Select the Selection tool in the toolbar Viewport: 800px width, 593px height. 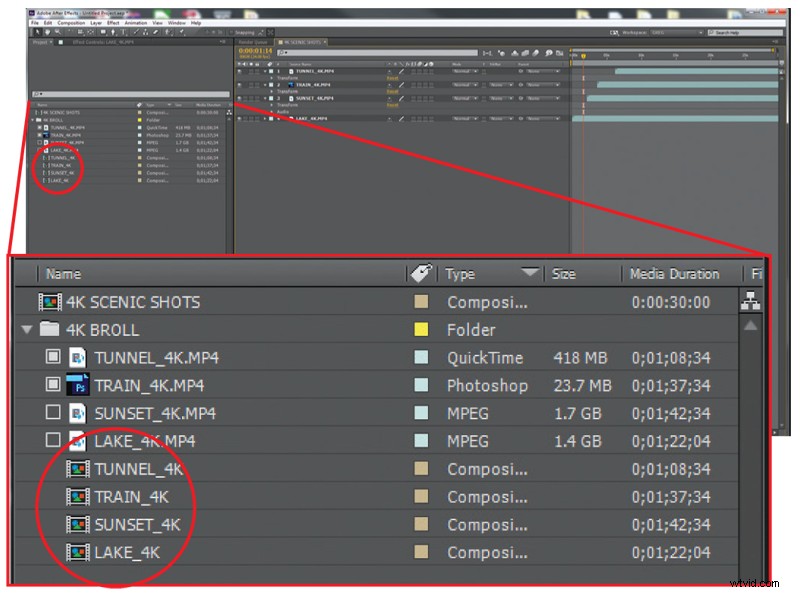(x=39, y=33)
